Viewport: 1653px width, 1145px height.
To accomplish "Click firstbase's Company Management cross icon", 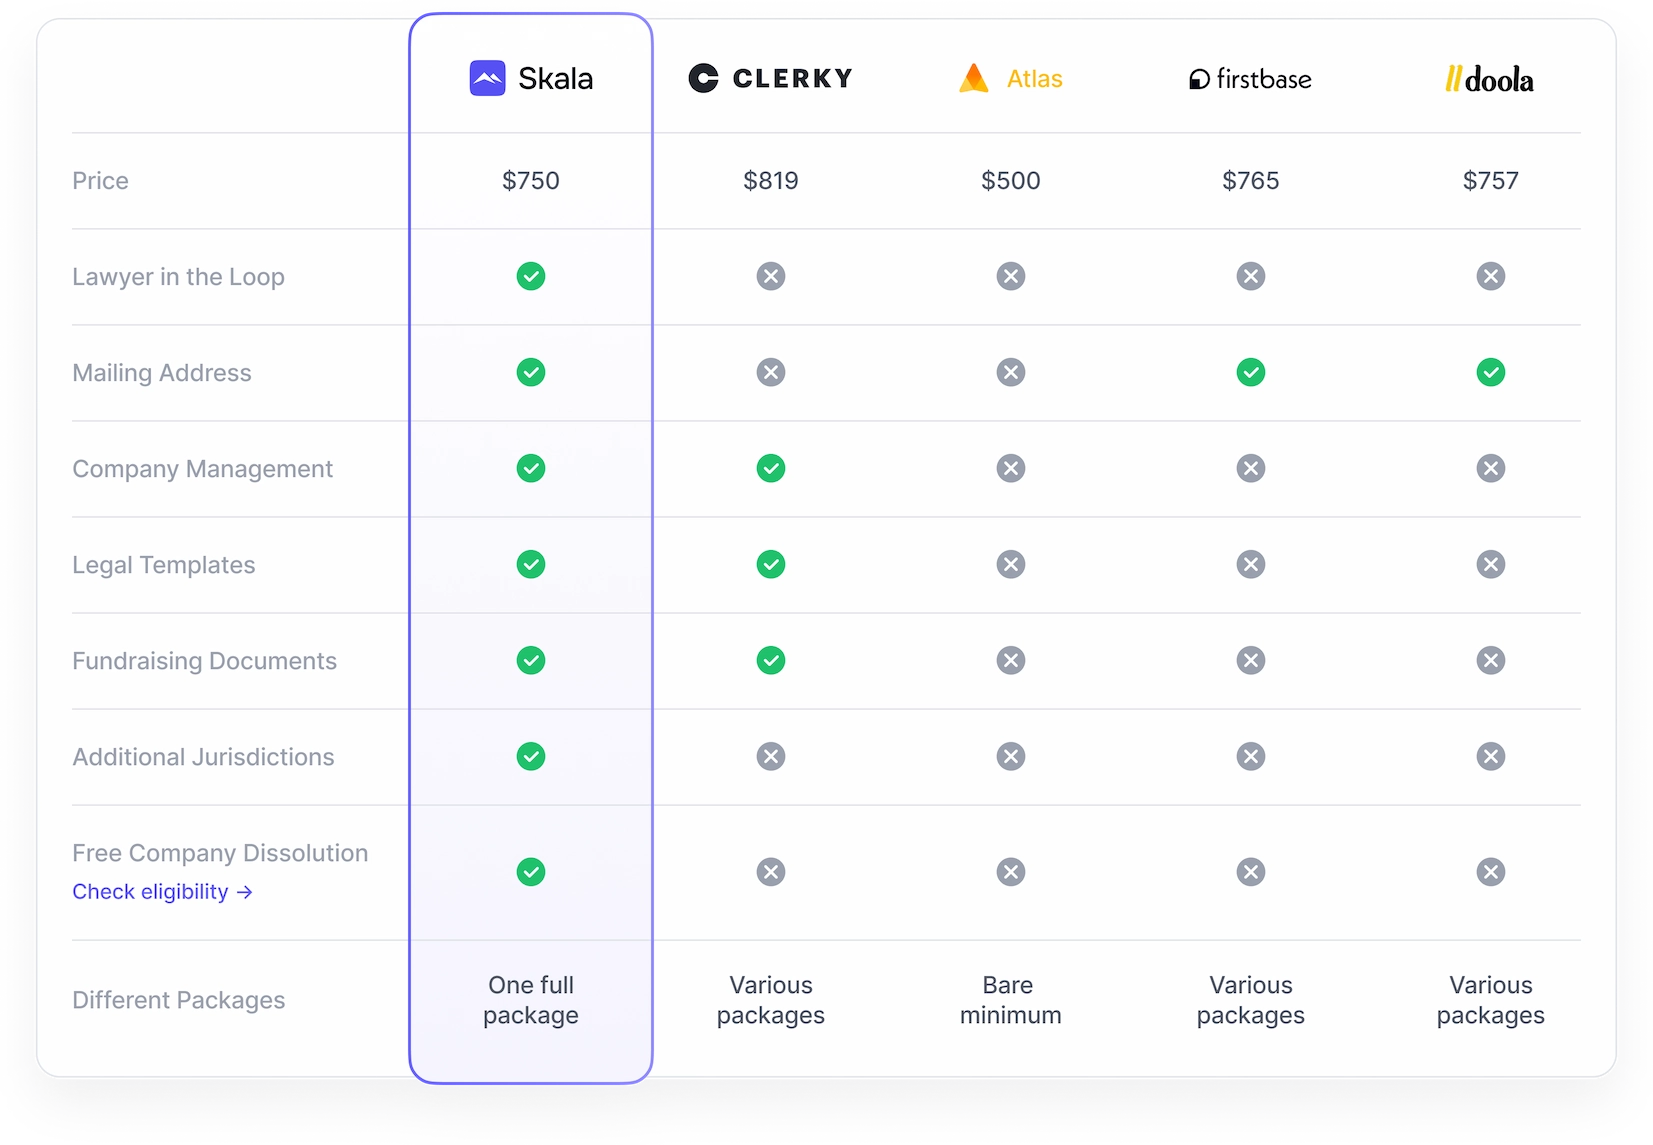I will click(x=1251, y=468).
